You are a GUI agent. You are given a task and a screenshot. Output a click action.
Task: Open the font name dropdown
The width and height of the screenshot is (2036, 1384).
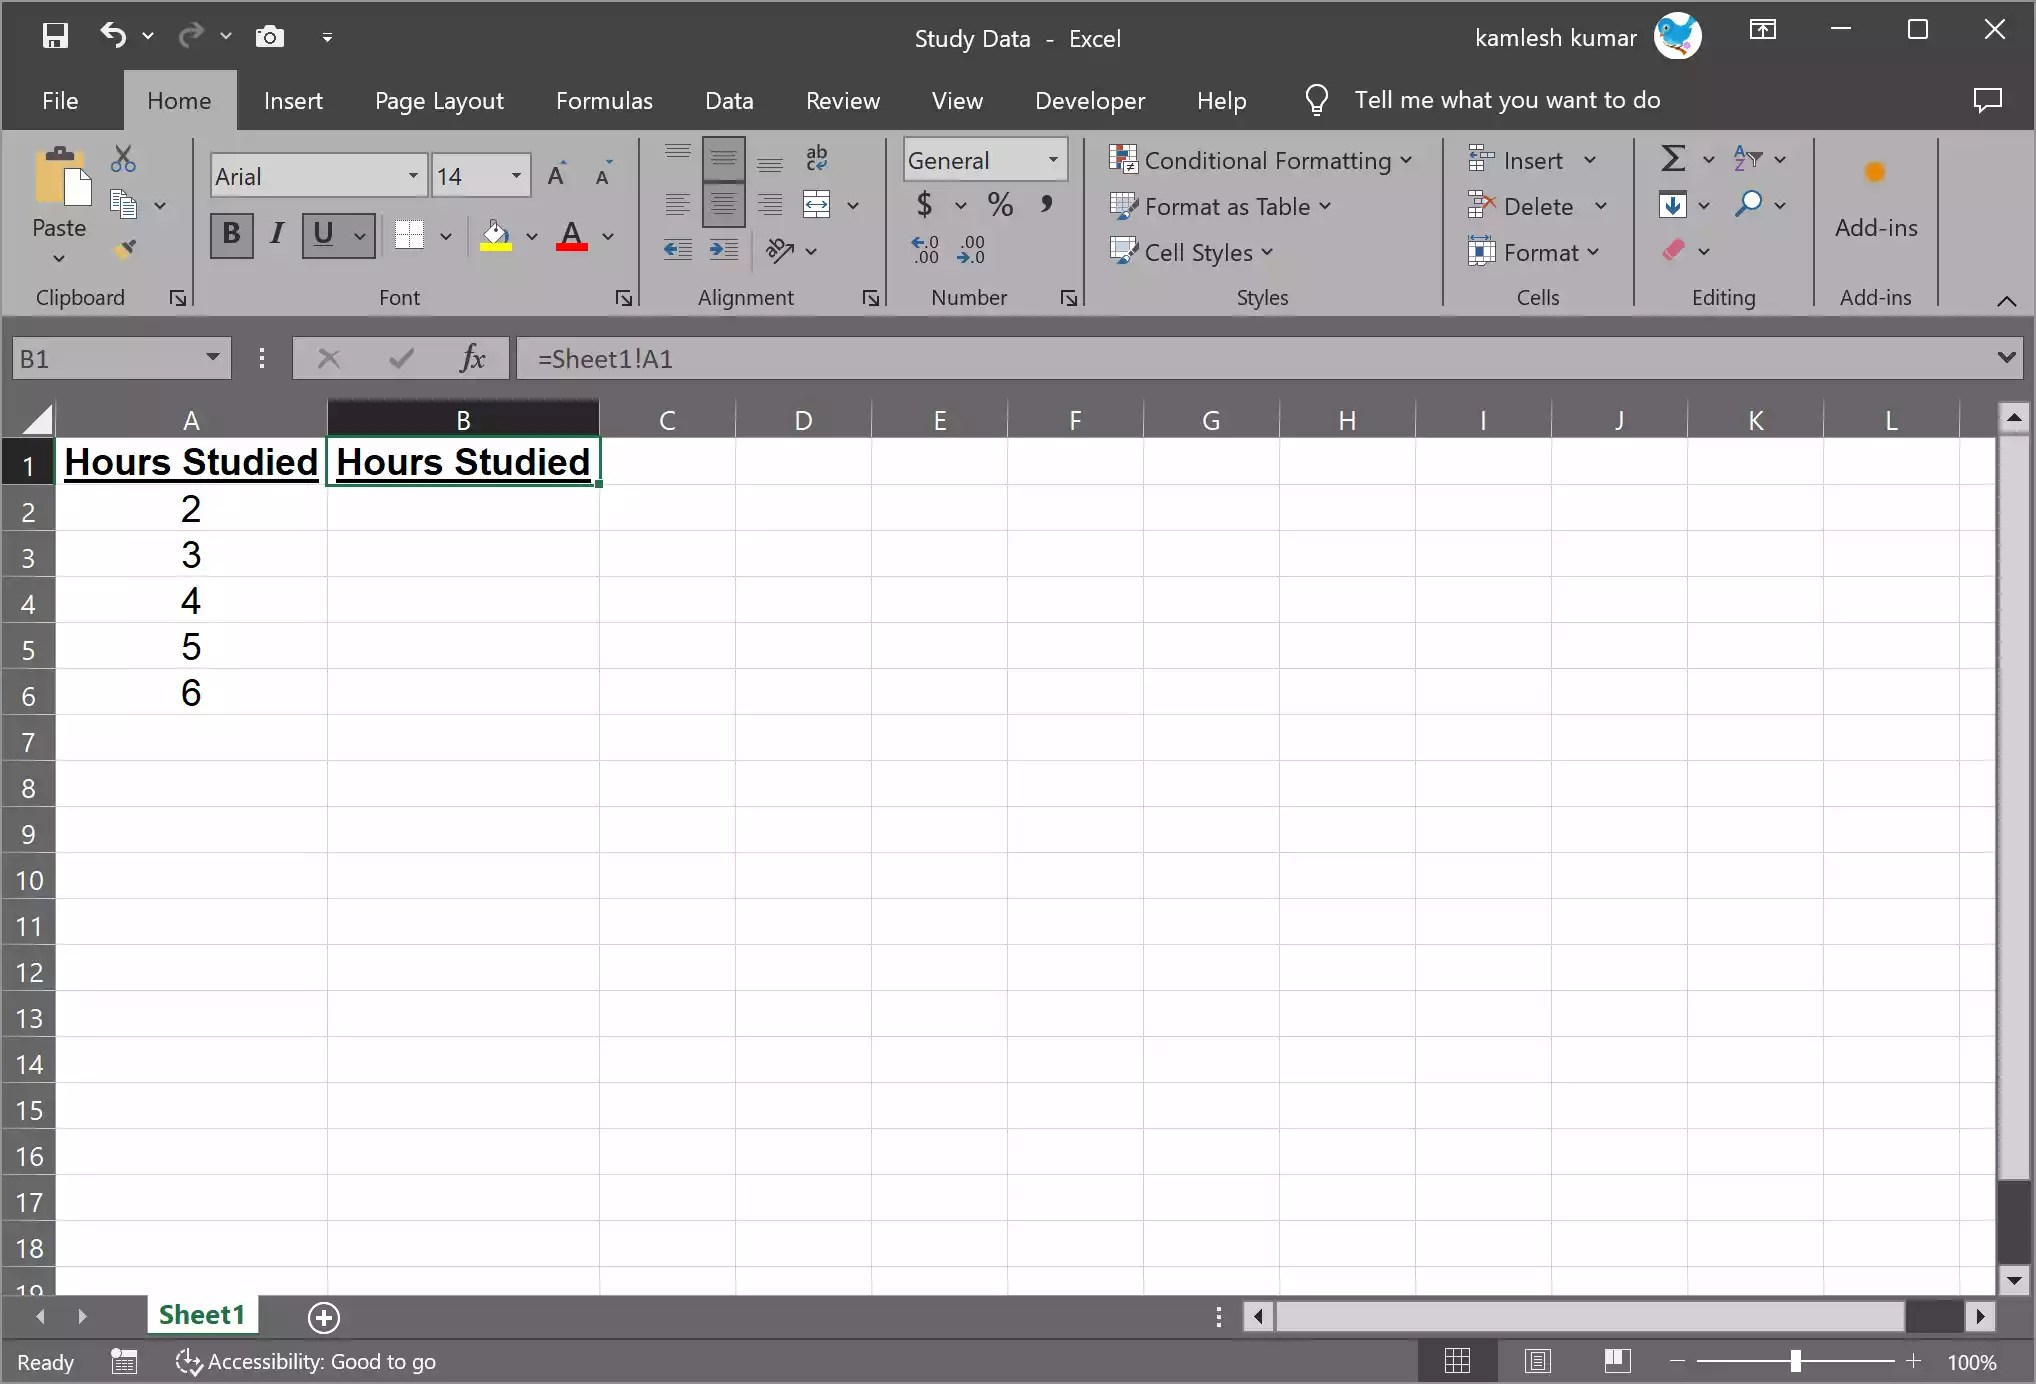tap(411, 175)
